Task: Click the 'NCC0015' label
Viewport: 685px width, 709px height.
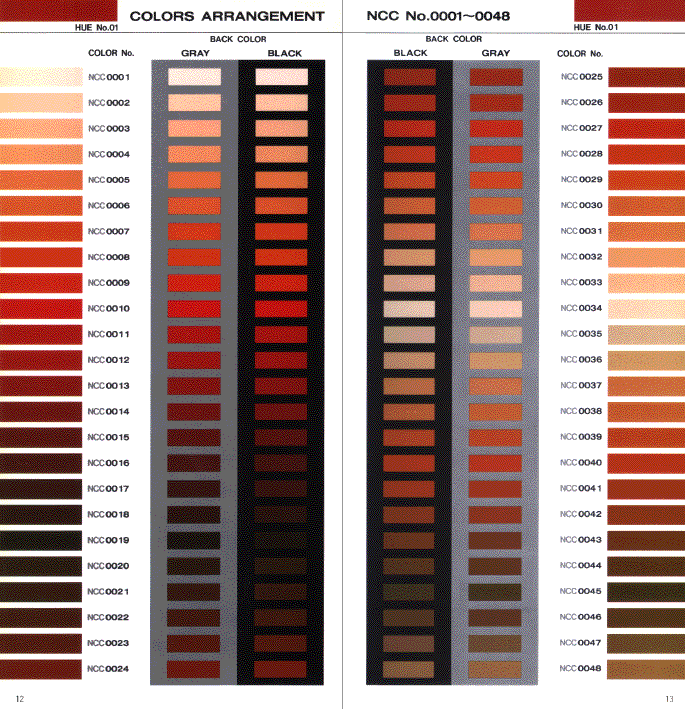Action: coord(109,438)
